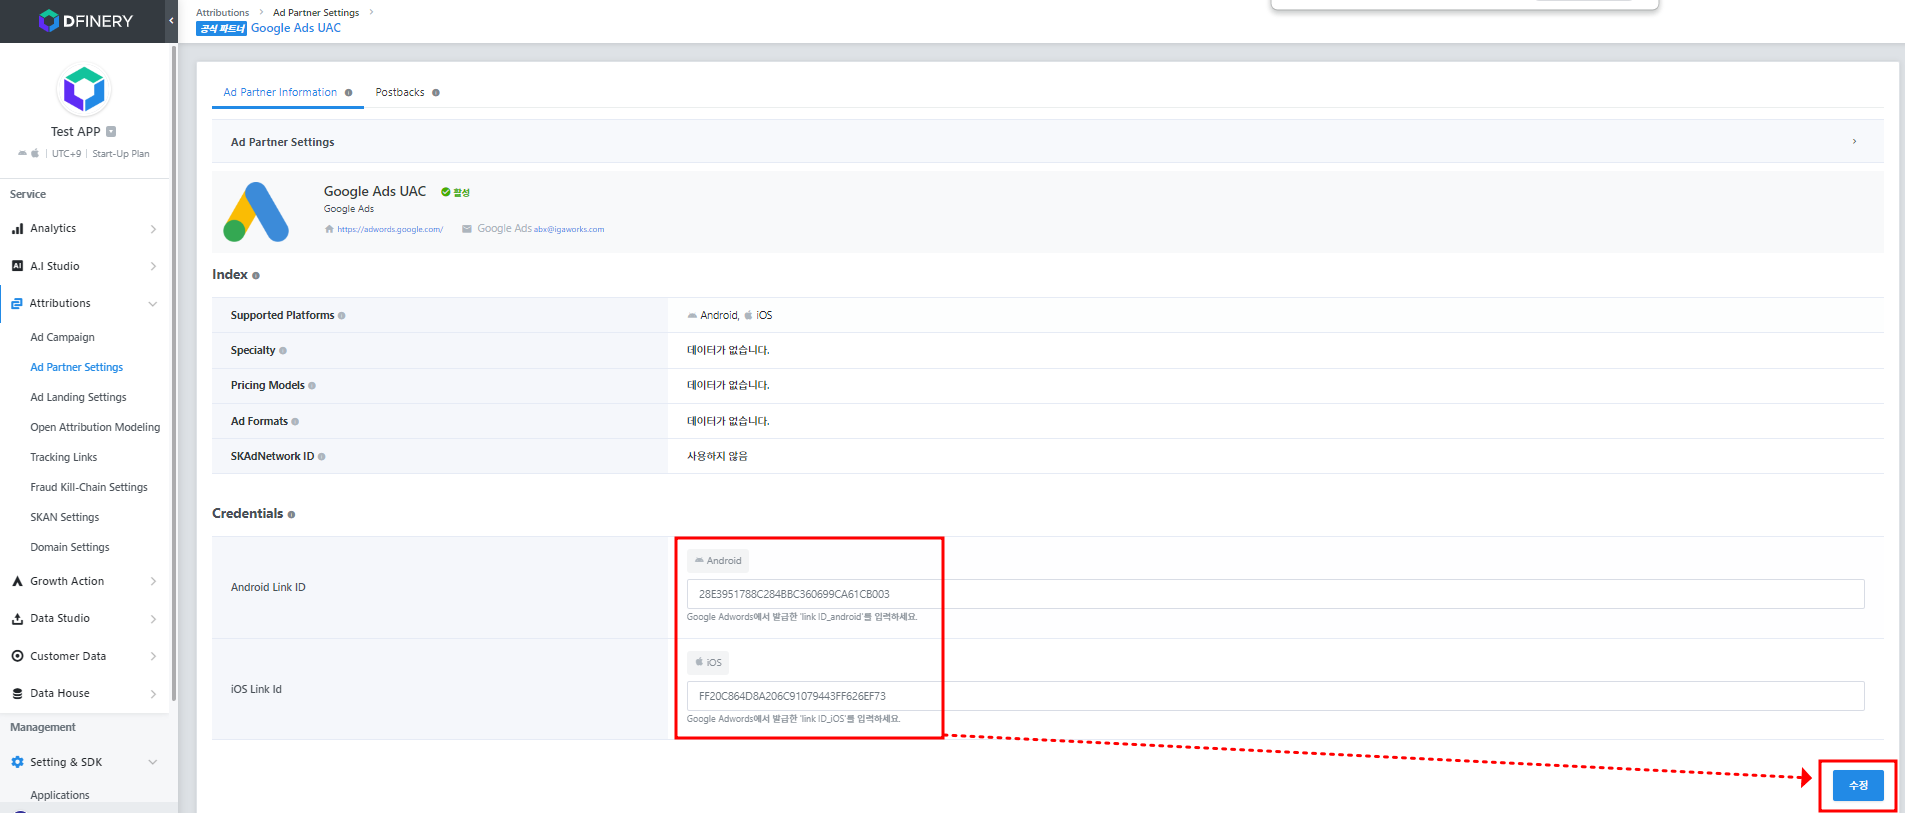The height and width of the screenshot is (813, 1905).
Task: Click the Test APP cube icon
Action: [x=84, y=90]
